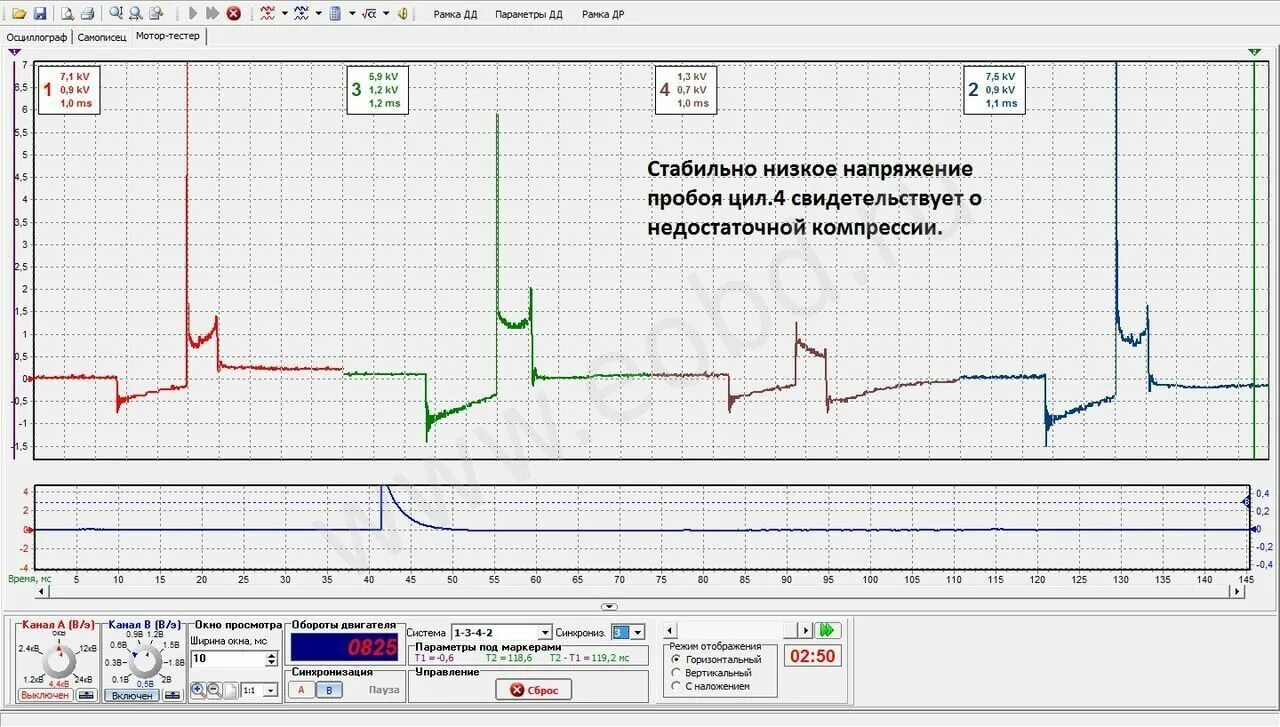Click the Пауза control in Синхронизация panel
Screen dimensions: 1280x727
pyautogui.click(x=385, y=691)
